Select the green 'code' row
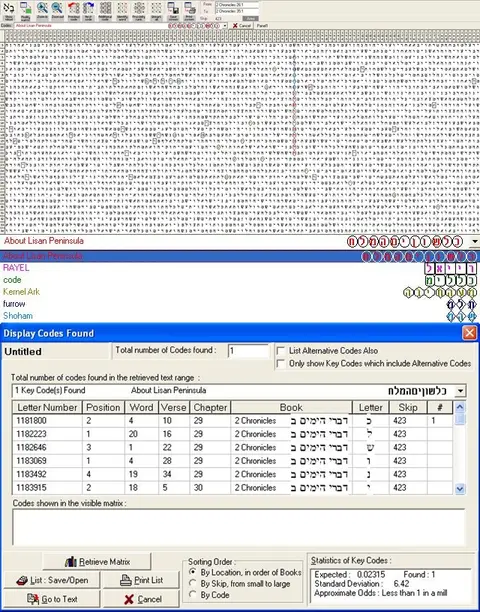Screen dimensions: 480x612 click(x=240, y=280)
